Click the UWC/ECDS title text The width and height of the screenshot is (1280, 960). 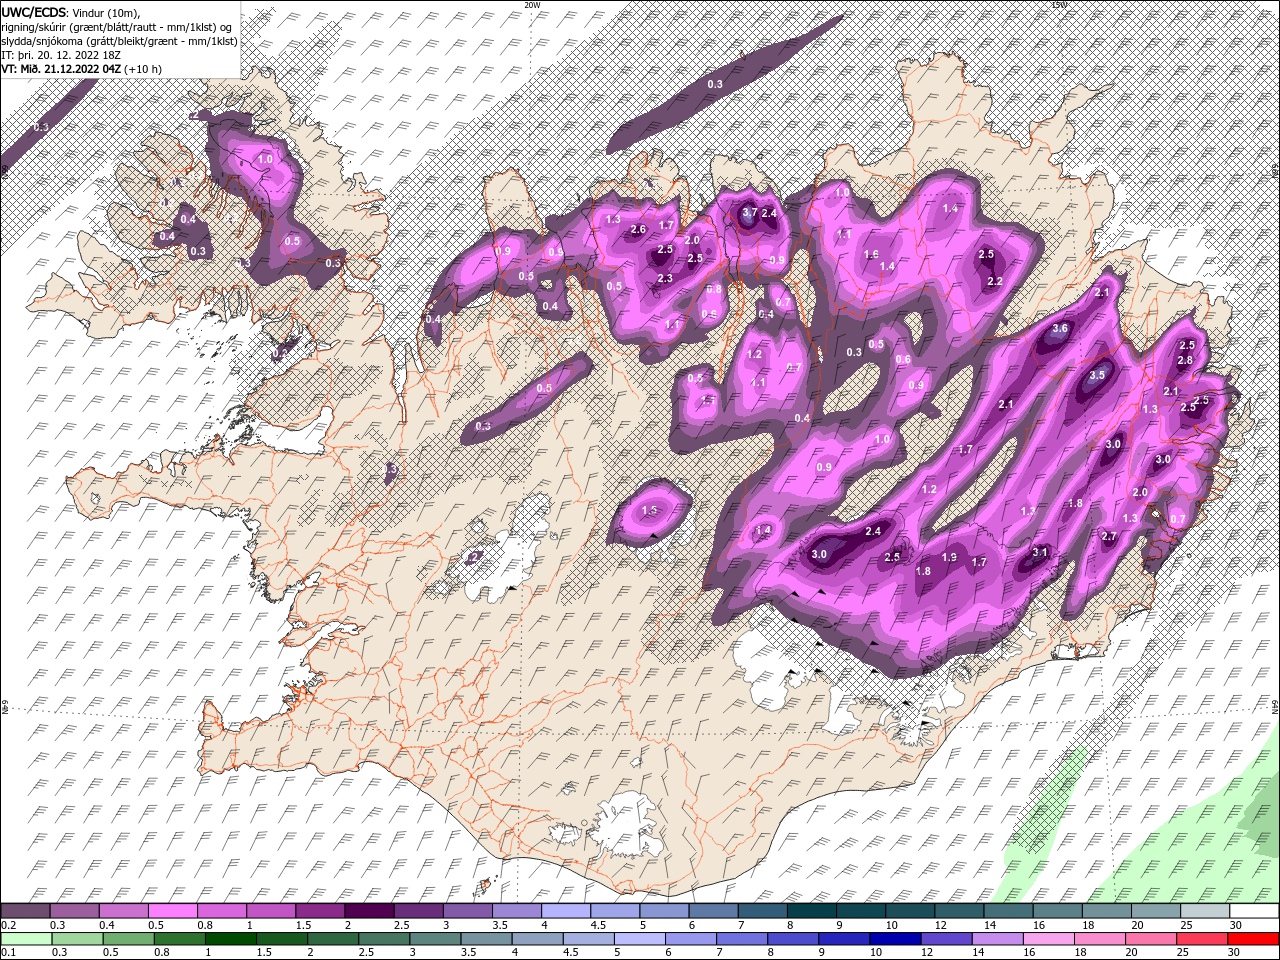tap(34, 11)
